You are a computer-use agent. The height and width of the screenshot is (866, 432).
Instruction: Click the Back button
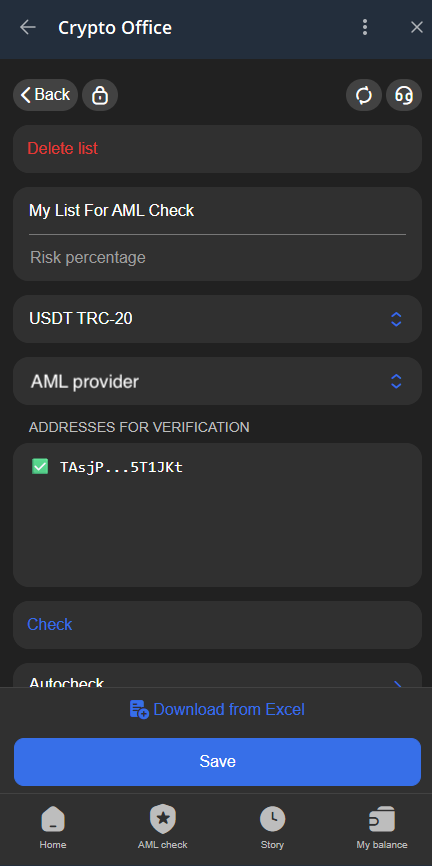45,95
